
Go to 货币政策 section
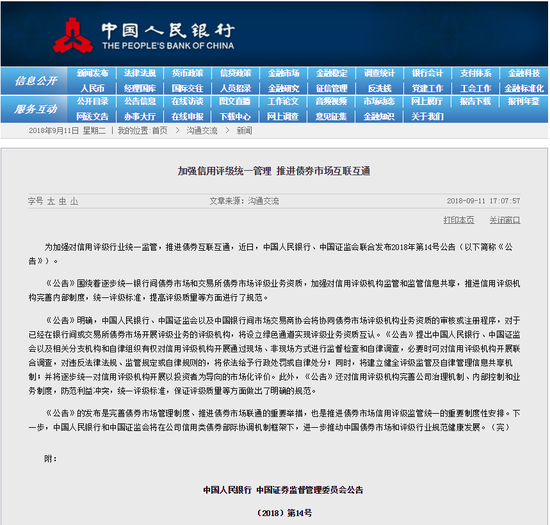click(188, 73)
